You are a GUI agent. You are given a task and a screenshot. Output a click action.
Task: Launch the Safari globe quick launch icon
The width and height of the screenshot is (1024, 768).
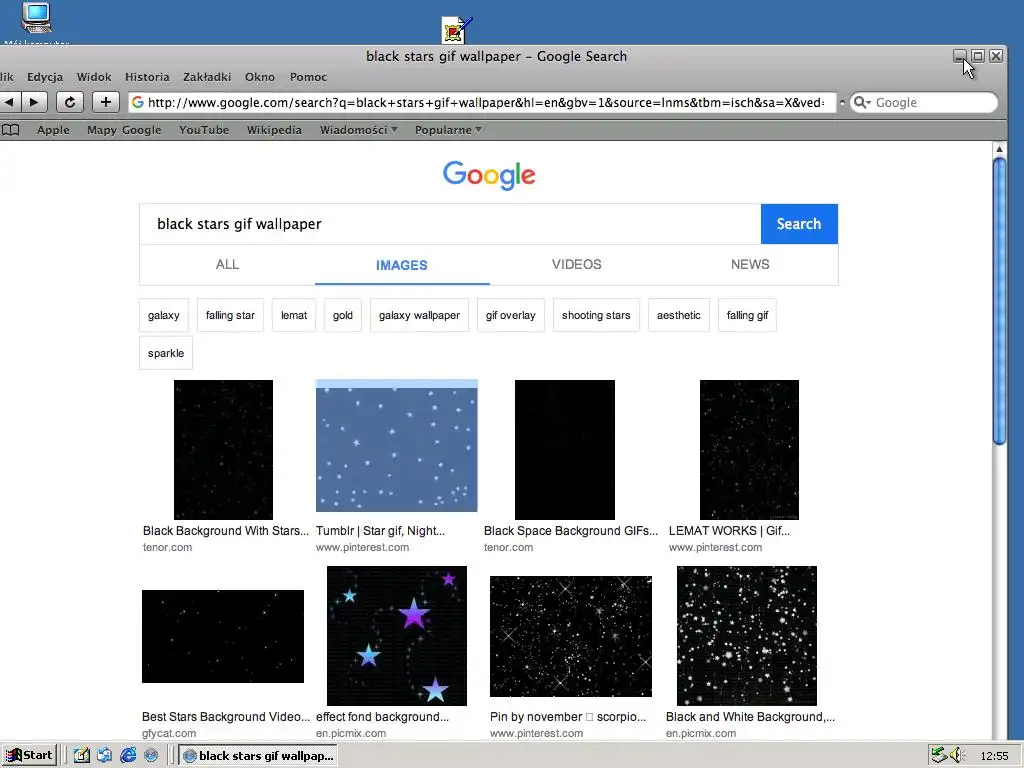[151, 755]
